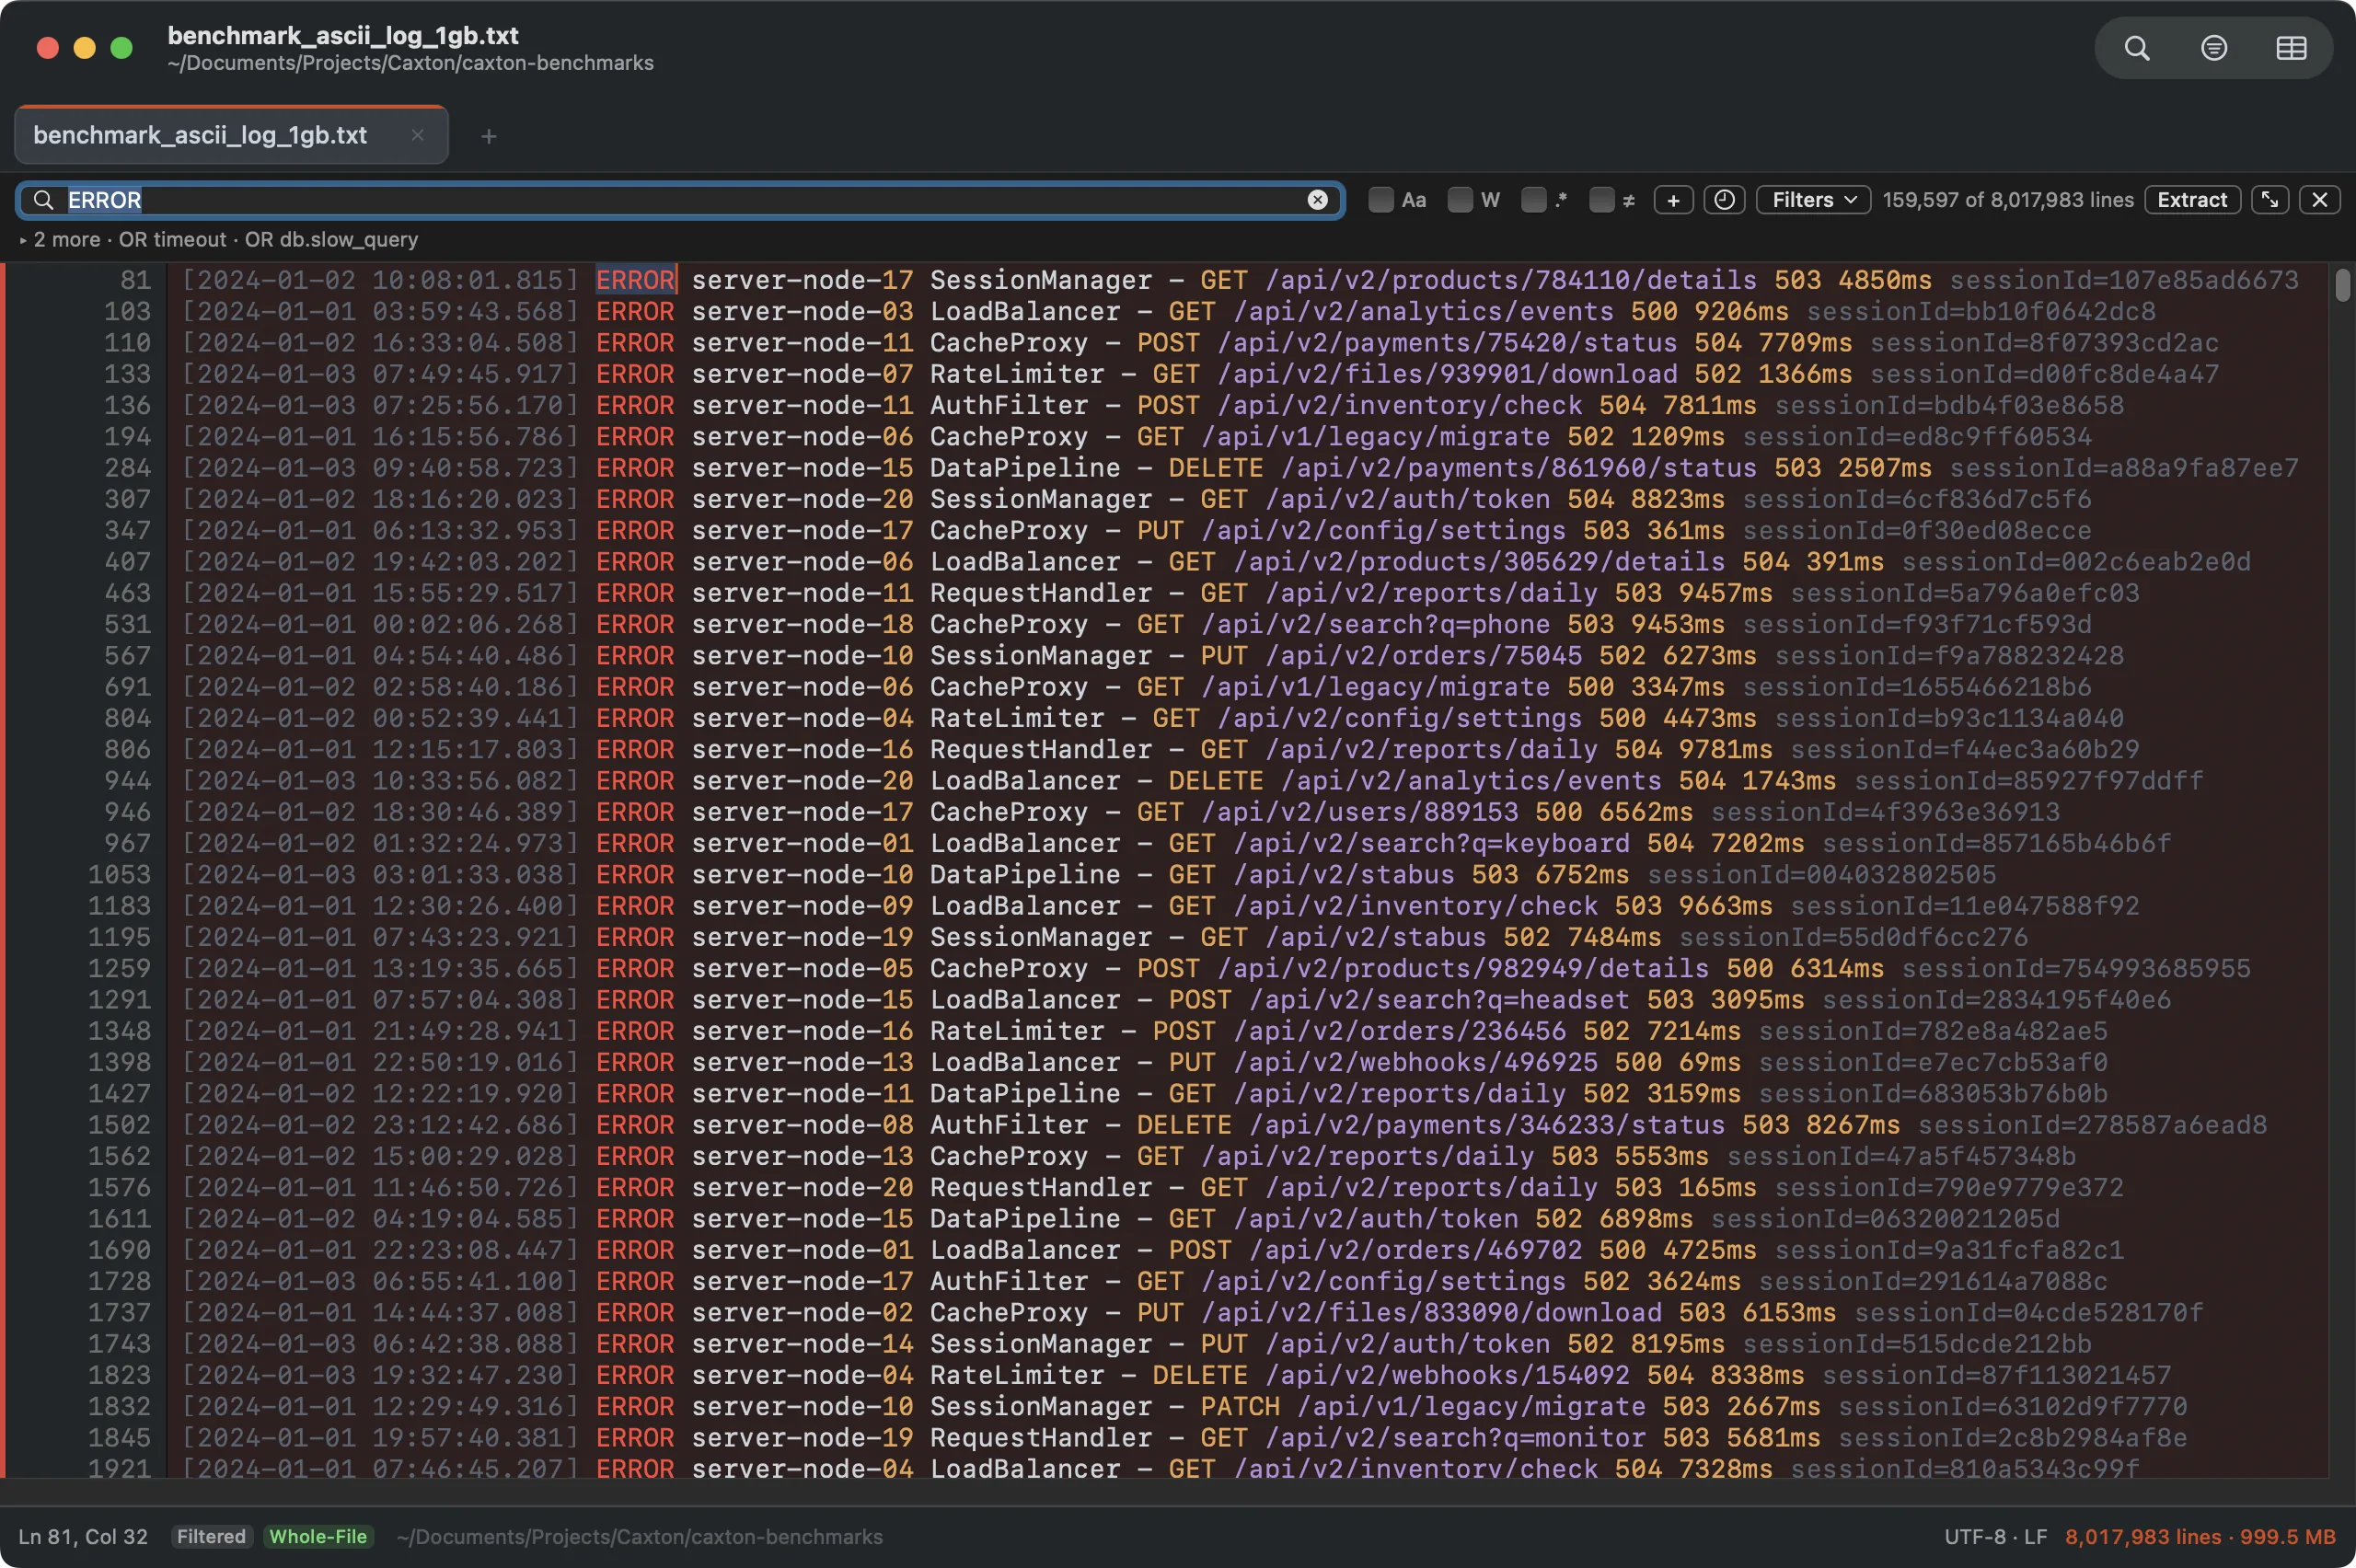Click '8,017,983 lines · 999.5 MB' status text
Viewport: 2356px width, 1568px height.
[2200, 1537]
